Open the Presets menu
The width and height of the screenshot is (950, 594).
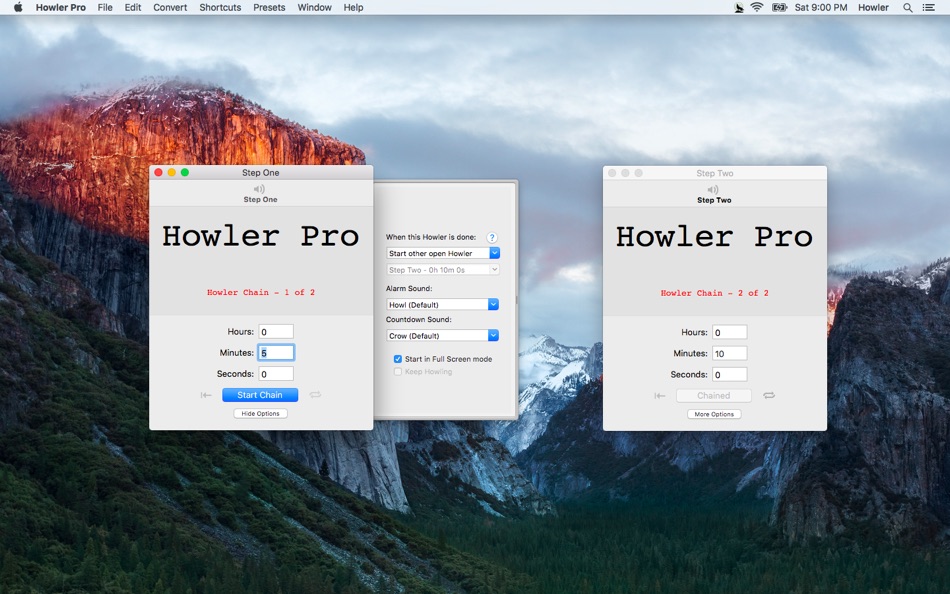click(269, 7)
